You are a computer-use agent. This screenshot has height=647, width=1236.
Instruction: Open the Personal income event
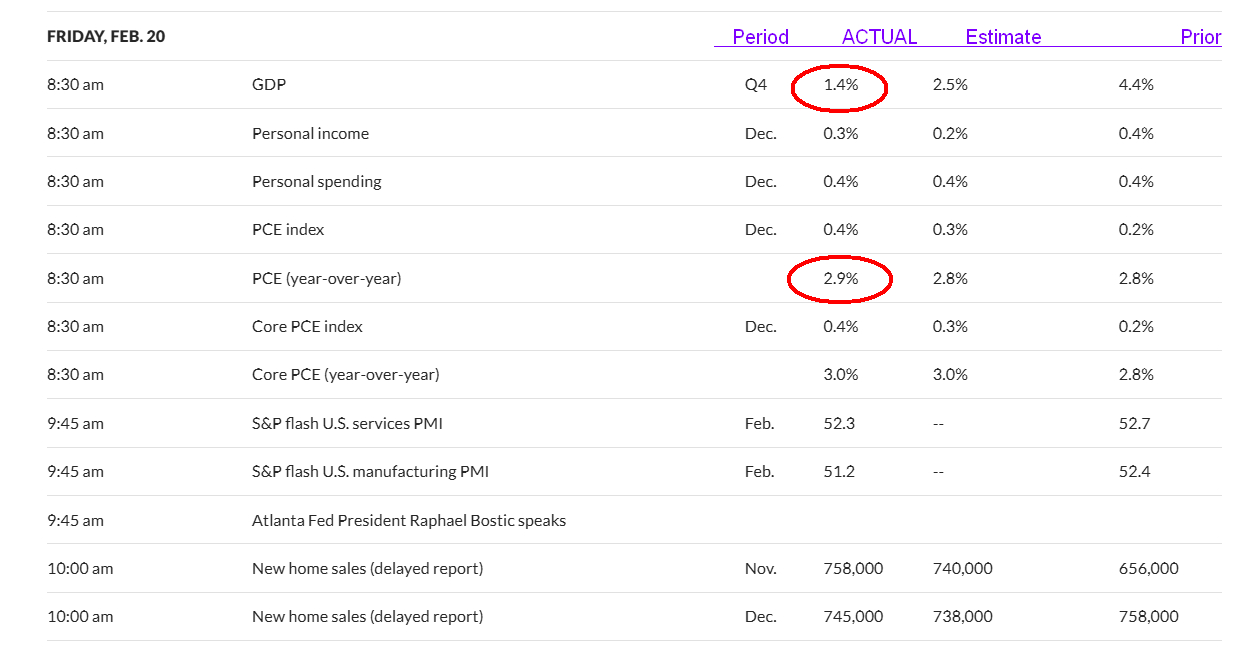[x=310, y=134]
